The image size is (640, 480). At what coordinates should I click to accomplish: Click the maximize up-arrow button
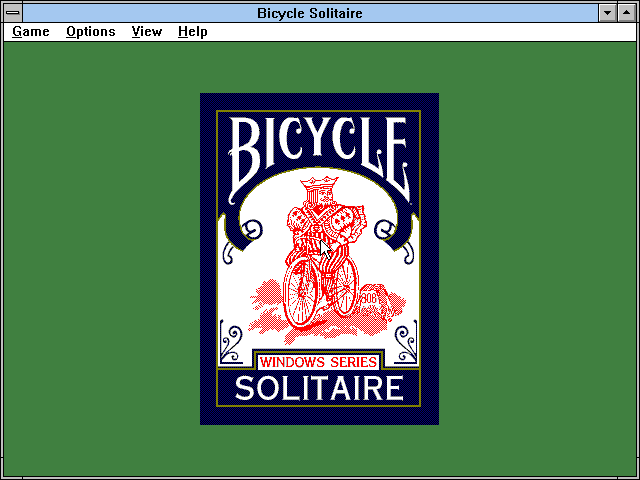(627, 12)
